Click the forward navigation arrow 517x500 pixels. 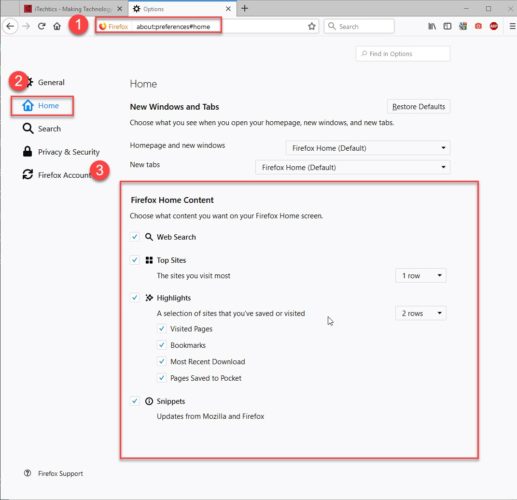[26, 26]
